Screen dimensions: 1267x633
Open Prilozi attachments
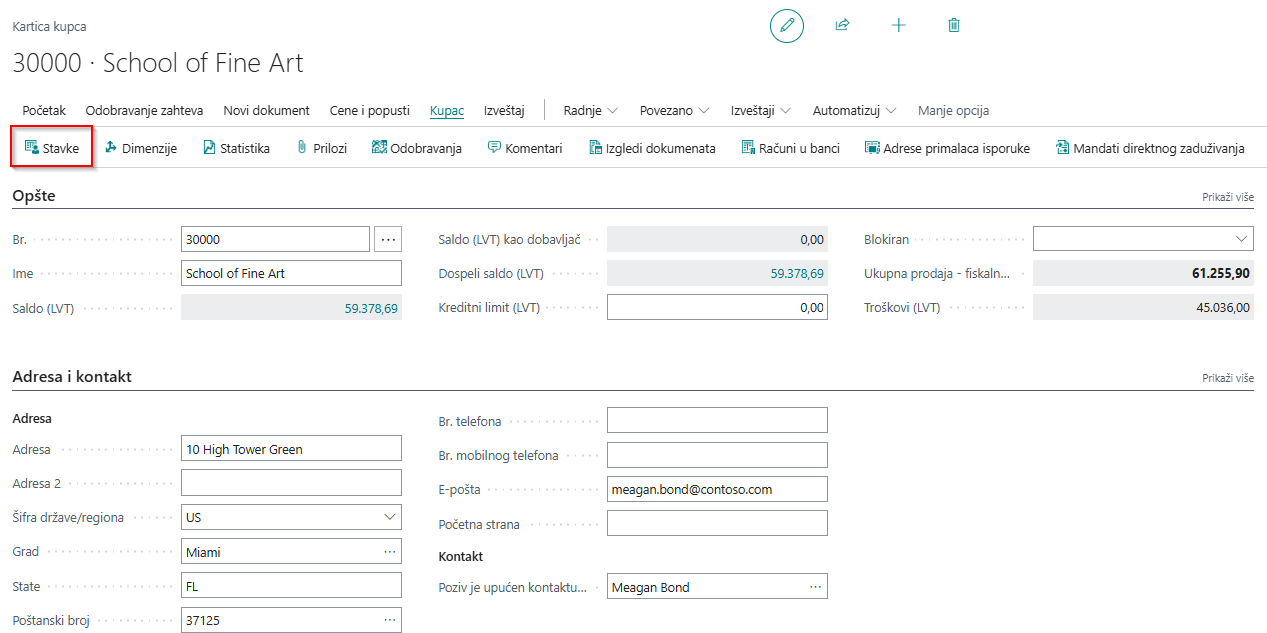pyautogui.click(x=322, y=148)
